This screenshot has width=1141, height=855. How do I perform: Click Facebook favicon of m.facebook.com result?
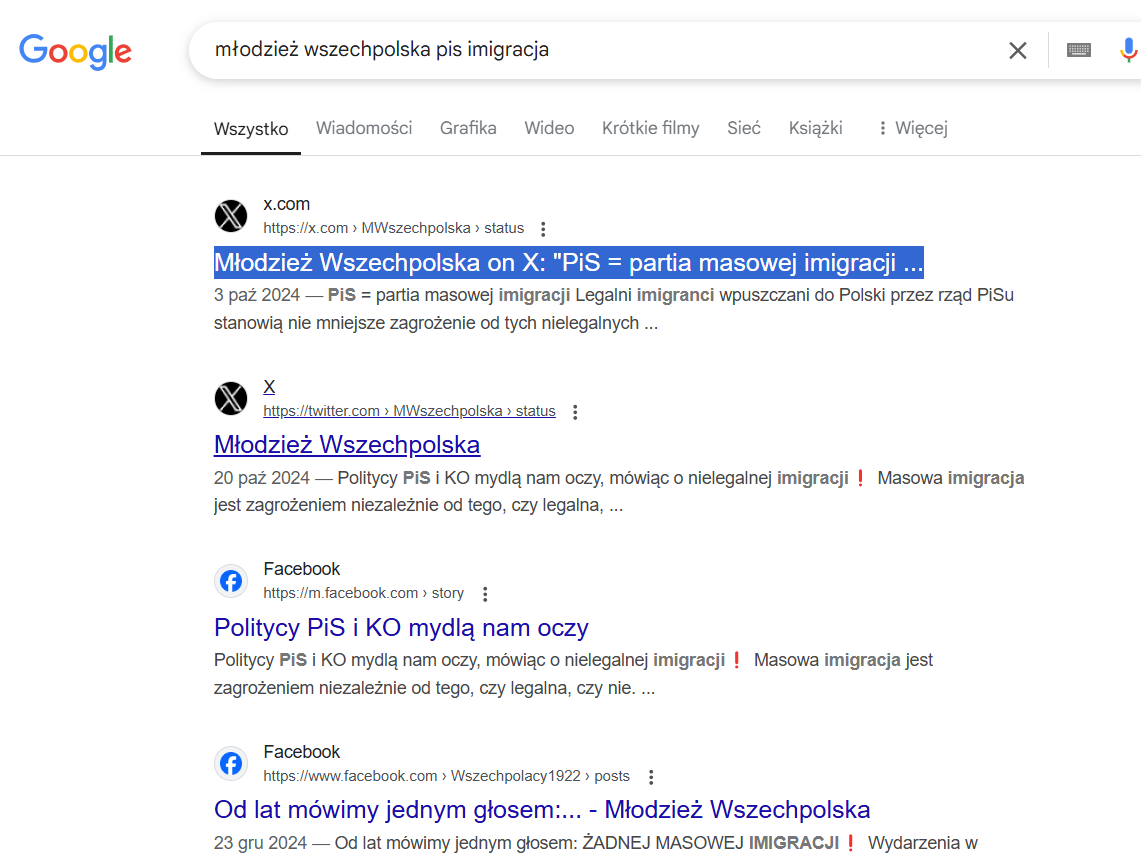(x=231, y=581)
